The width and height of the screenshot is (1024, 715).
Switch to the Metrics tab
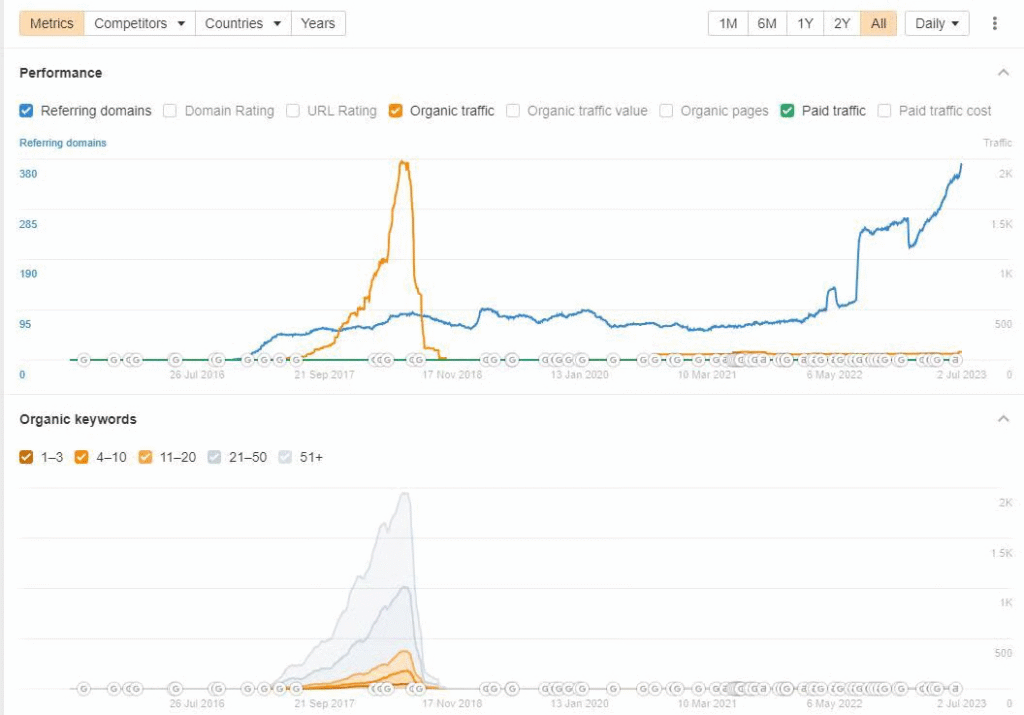click(51, 23)
